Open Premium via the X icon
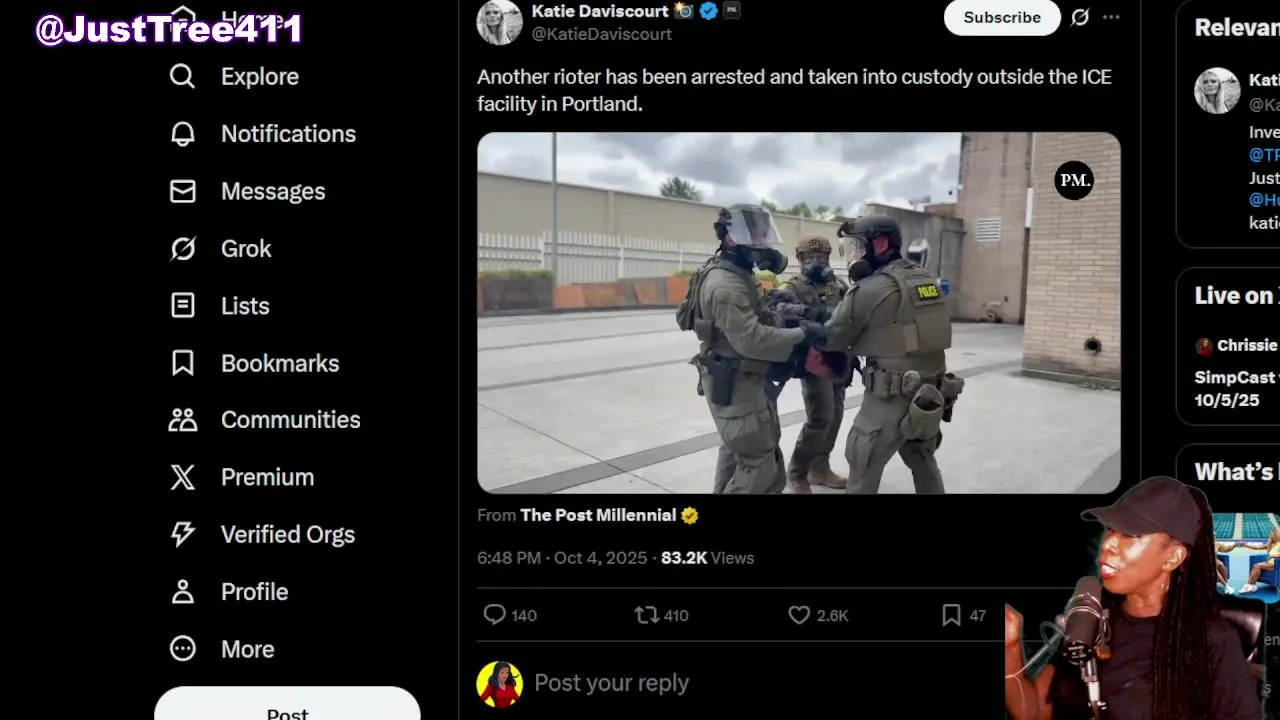The image size is (1280, 720). 182,477
